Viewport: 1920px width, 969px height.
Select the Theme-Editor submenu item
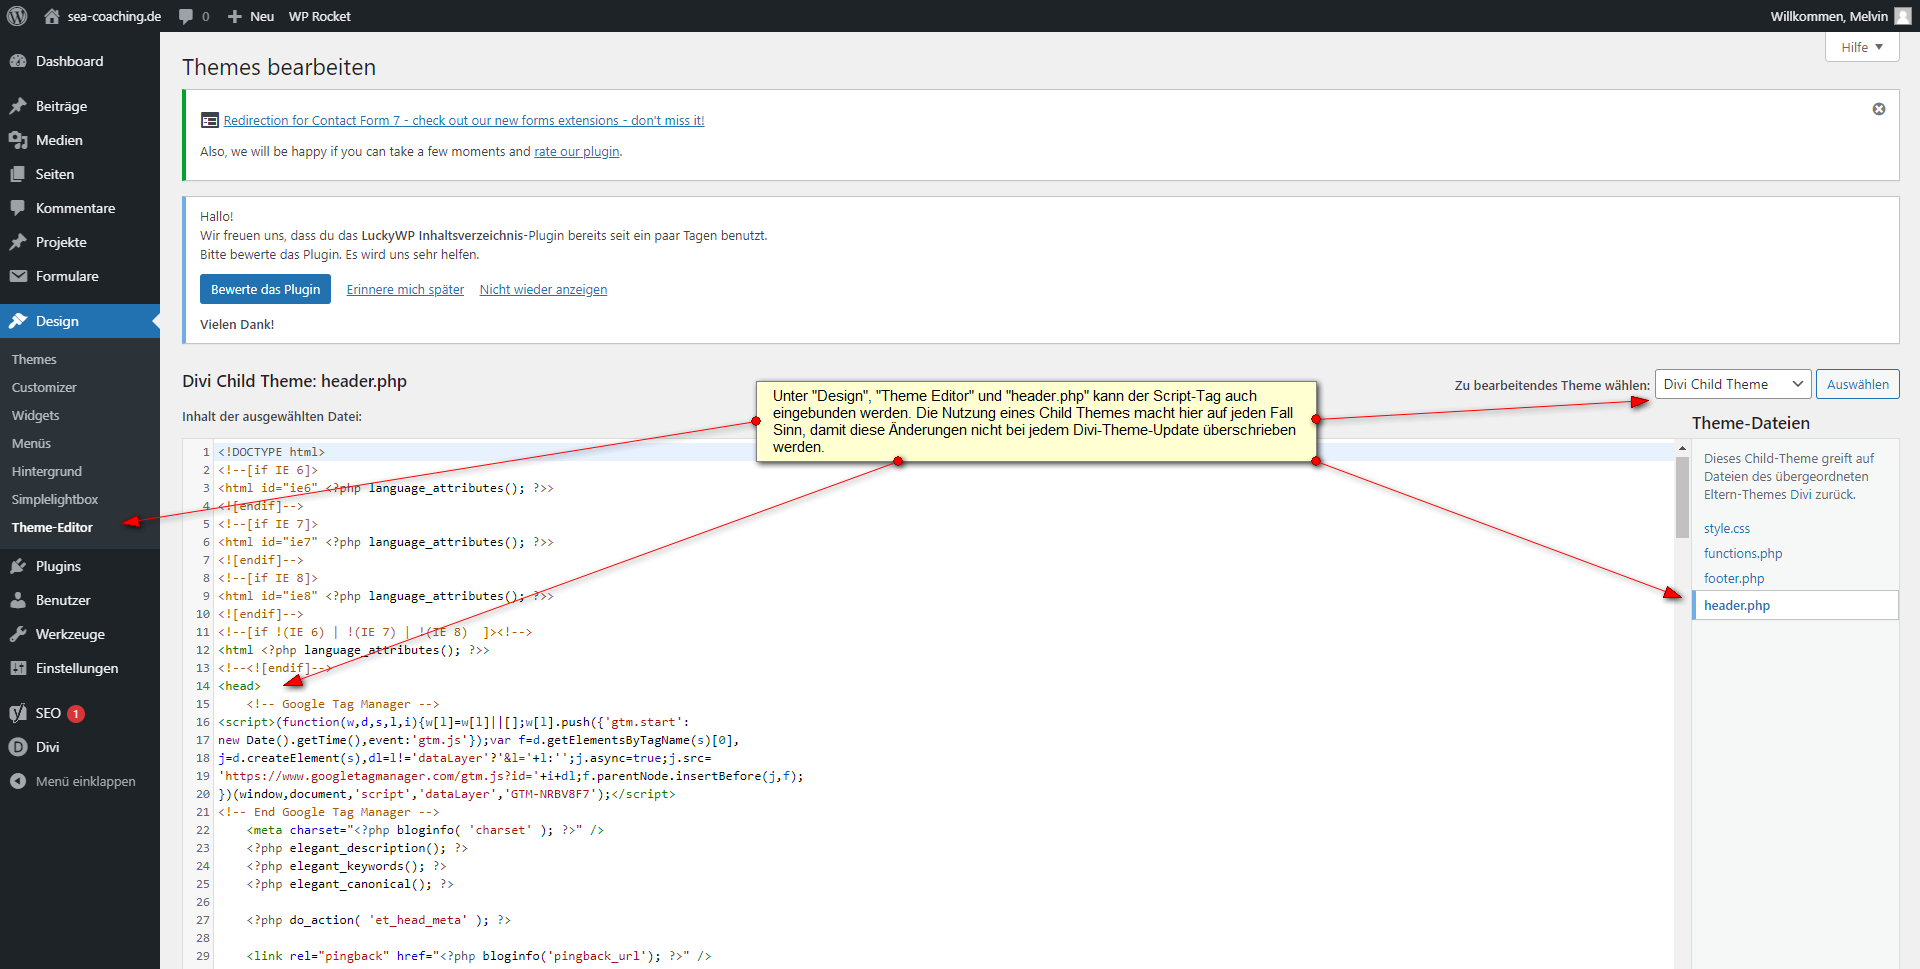pyautogui.click(x=52, y=527)
